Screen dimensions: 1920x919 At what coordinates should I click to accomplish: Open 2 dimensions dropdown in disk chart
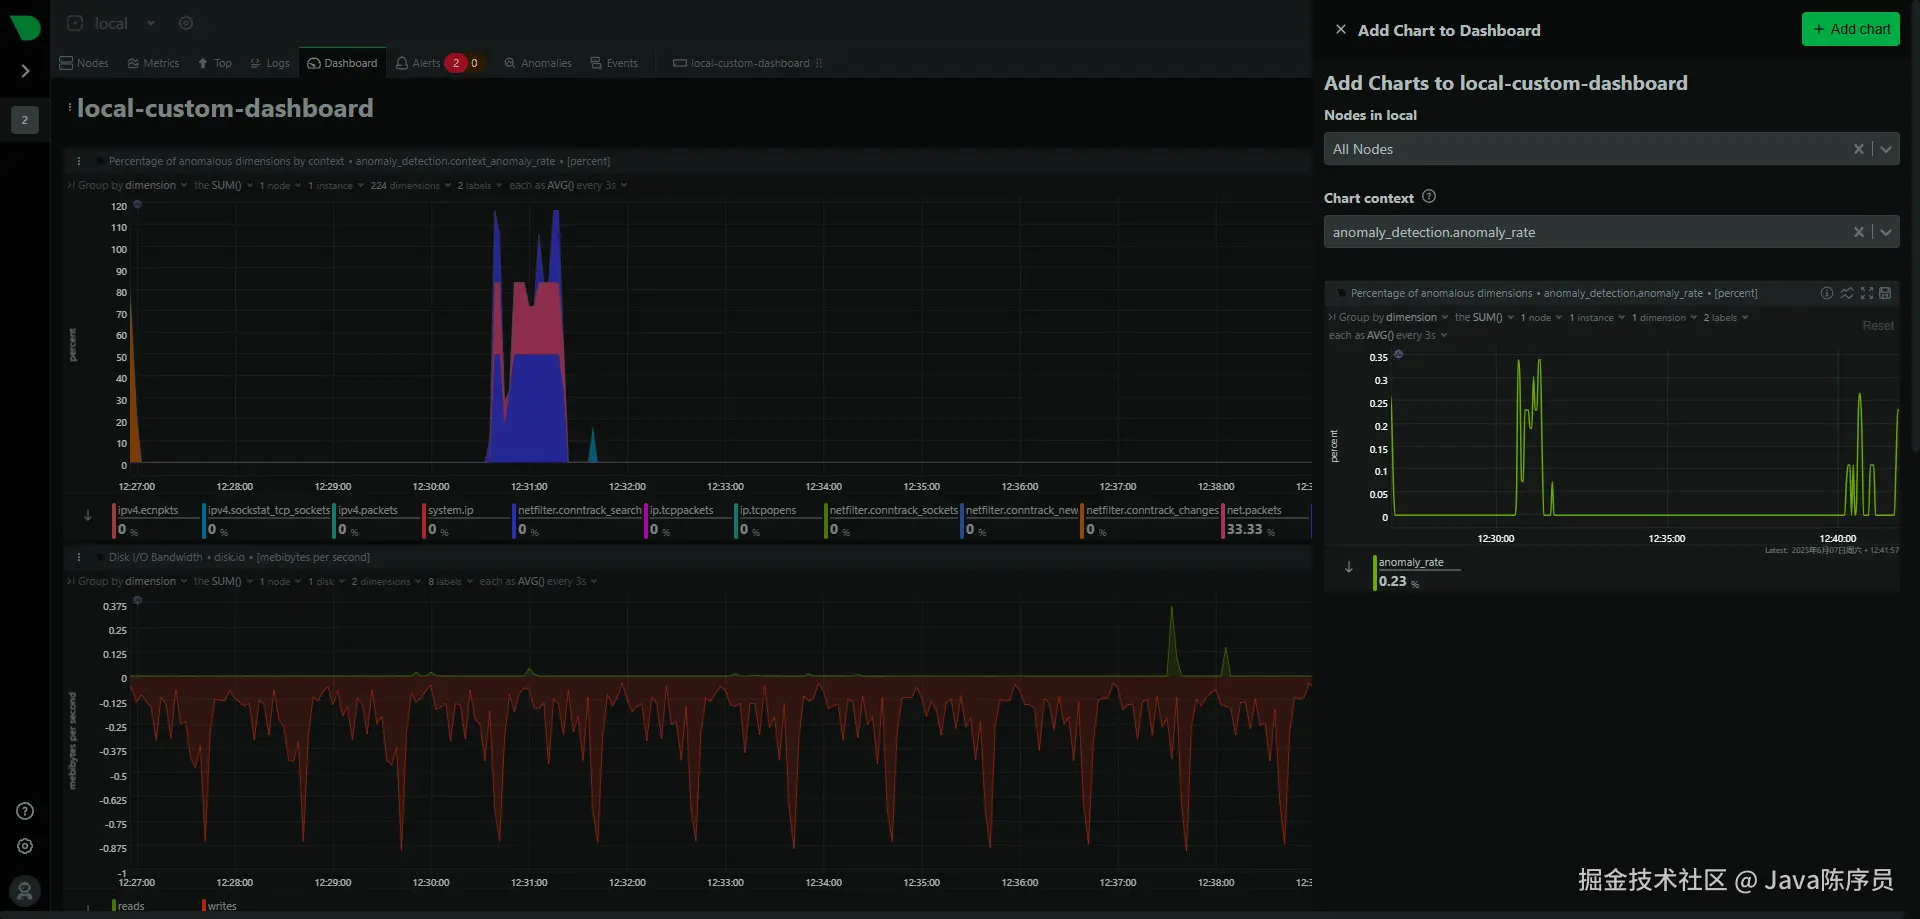pos(386,581)
